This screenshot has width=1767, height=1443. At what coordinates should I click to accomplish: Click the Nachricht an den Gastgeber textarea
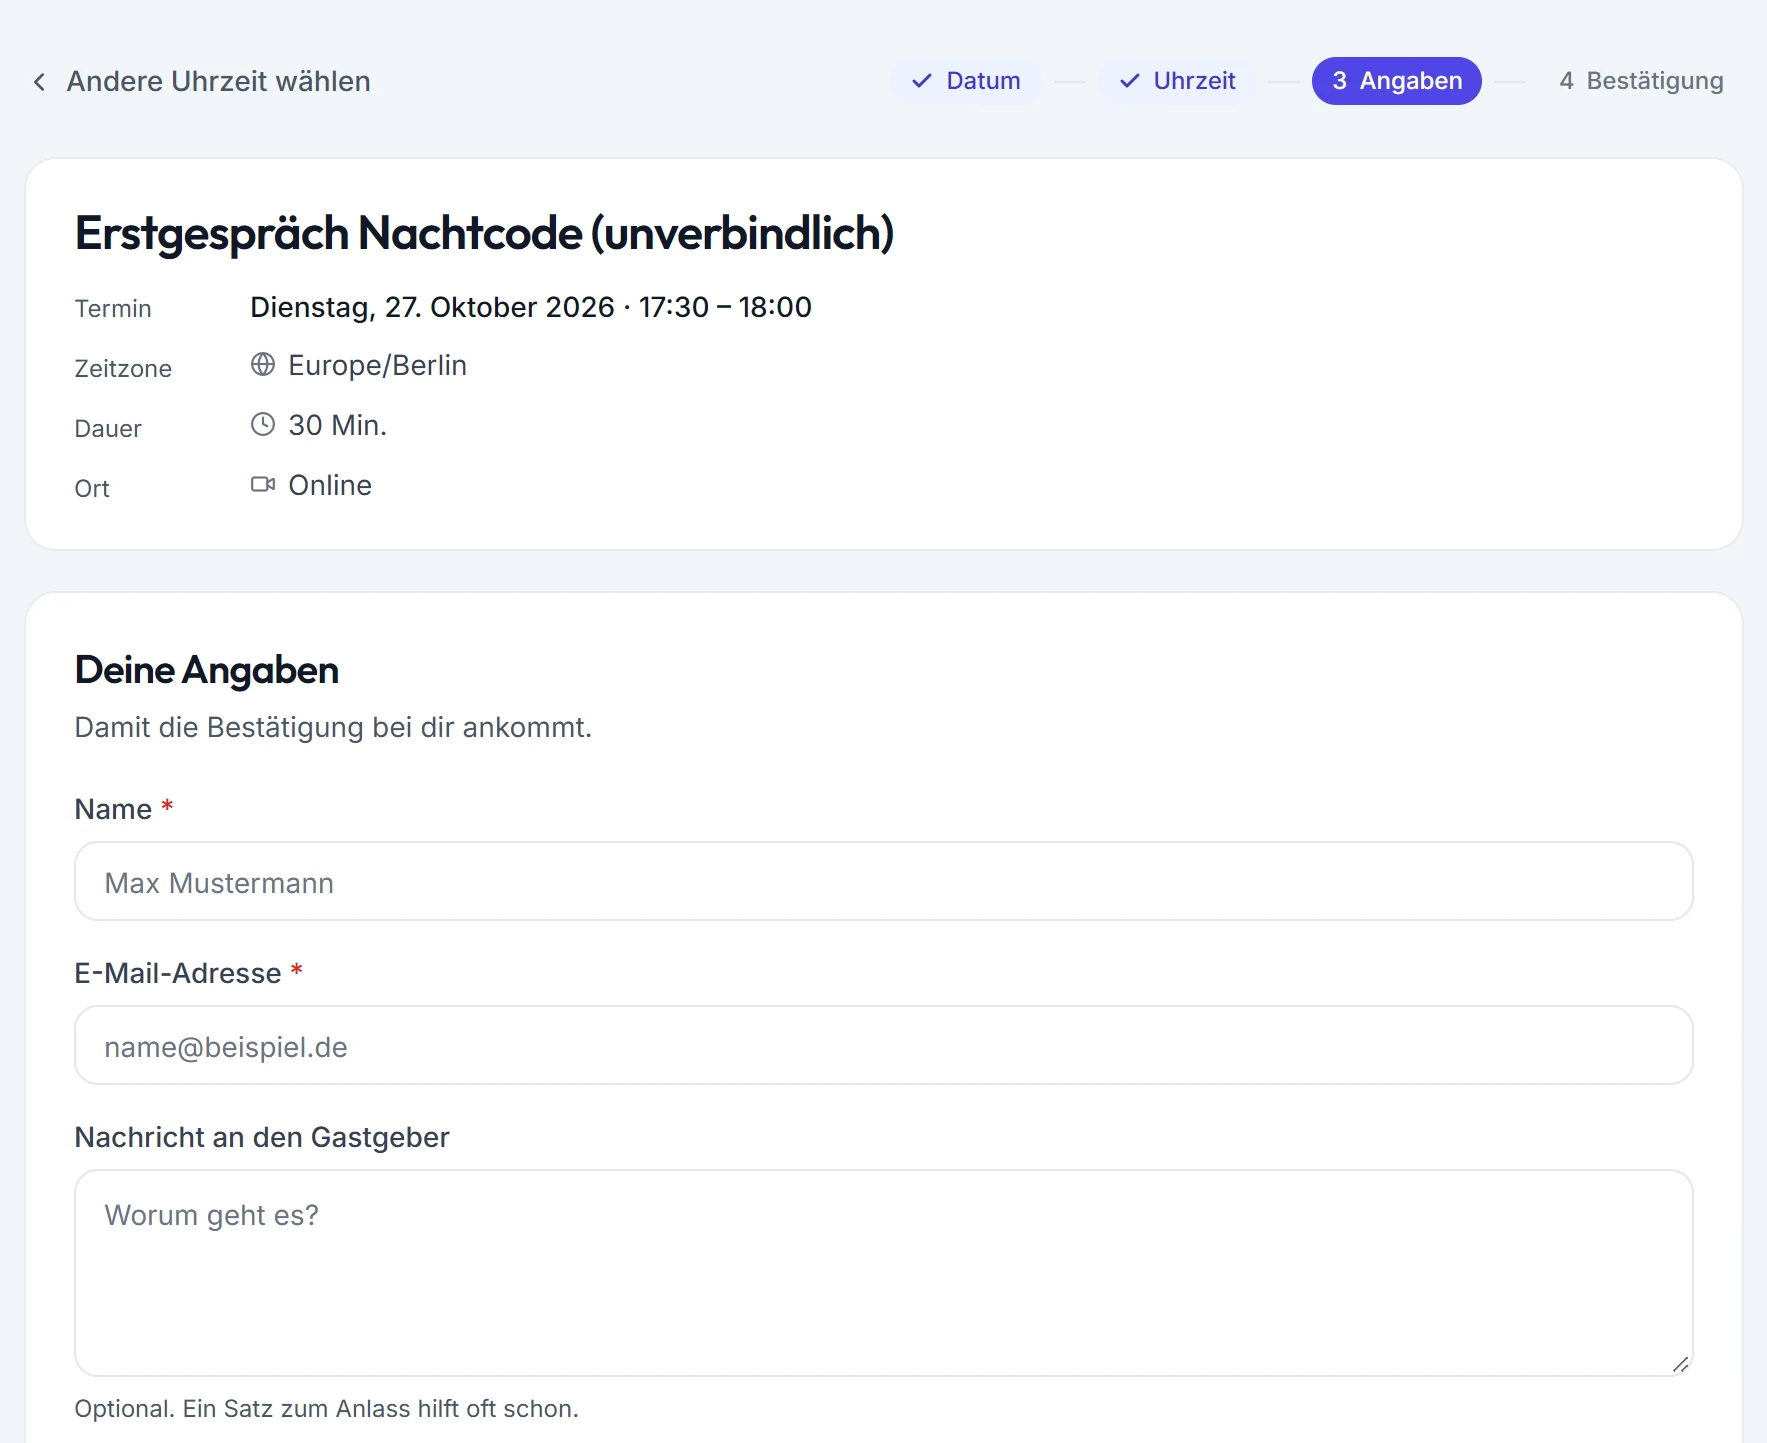tap(883, 1273)
